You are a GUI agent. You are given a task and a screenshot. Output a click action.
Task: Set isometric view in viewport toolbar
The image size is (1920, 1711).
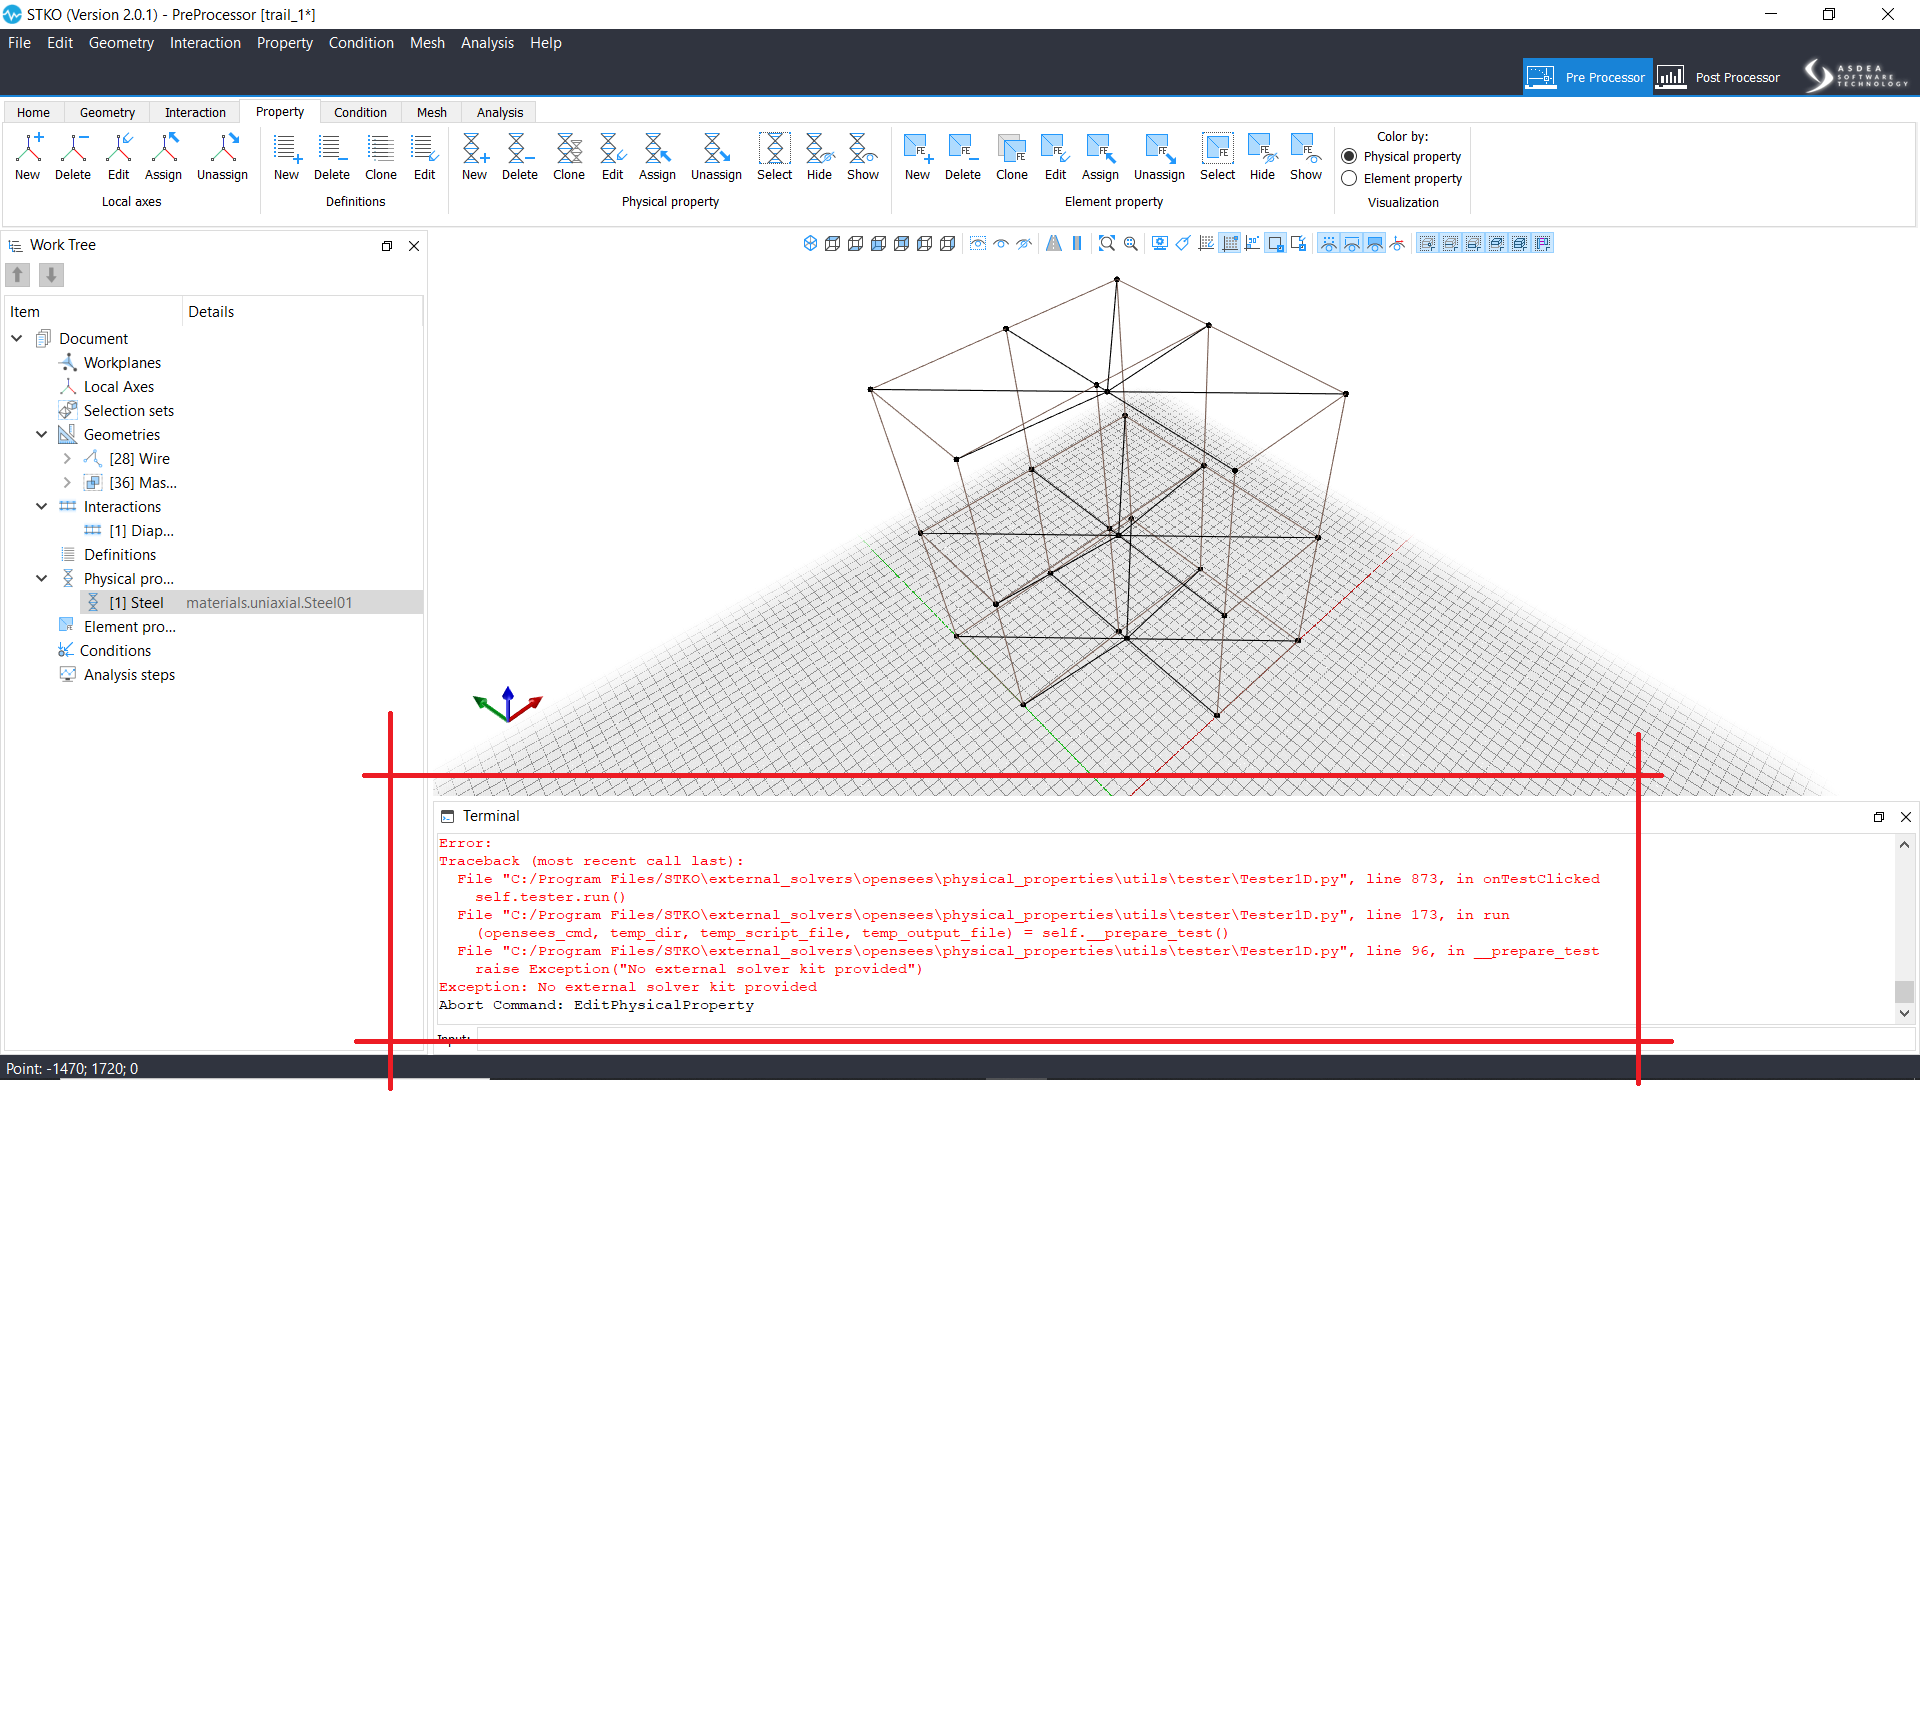pyautogui.click(x=810, y=243)
